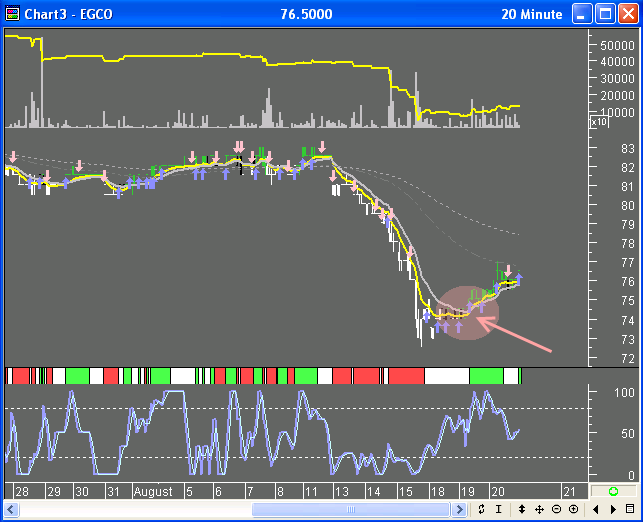Select the I-beam cursor tool

coord(498,509)
